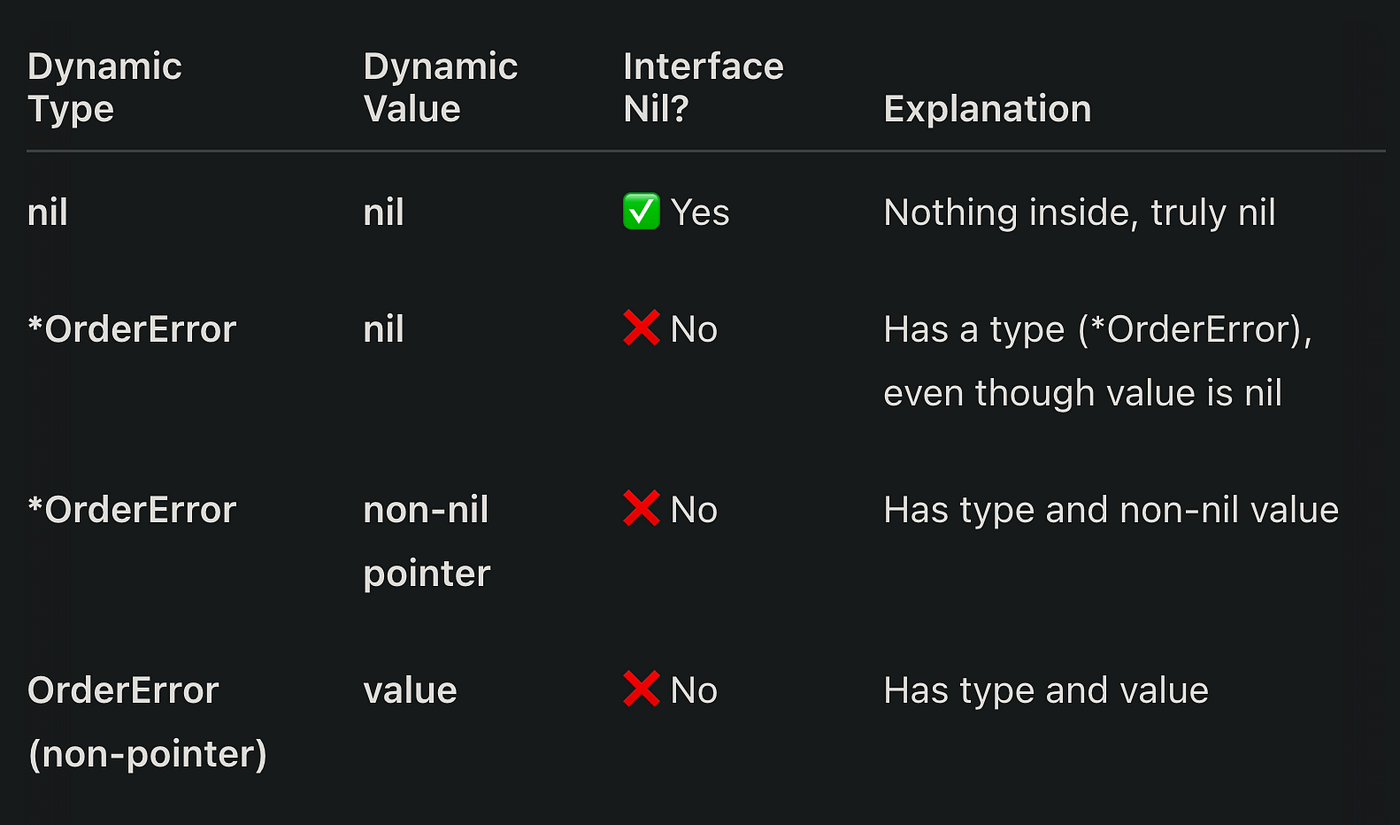Click the Explanation column header
Viewport: 1400px width, 825px height.
click(x=987, y=108)
